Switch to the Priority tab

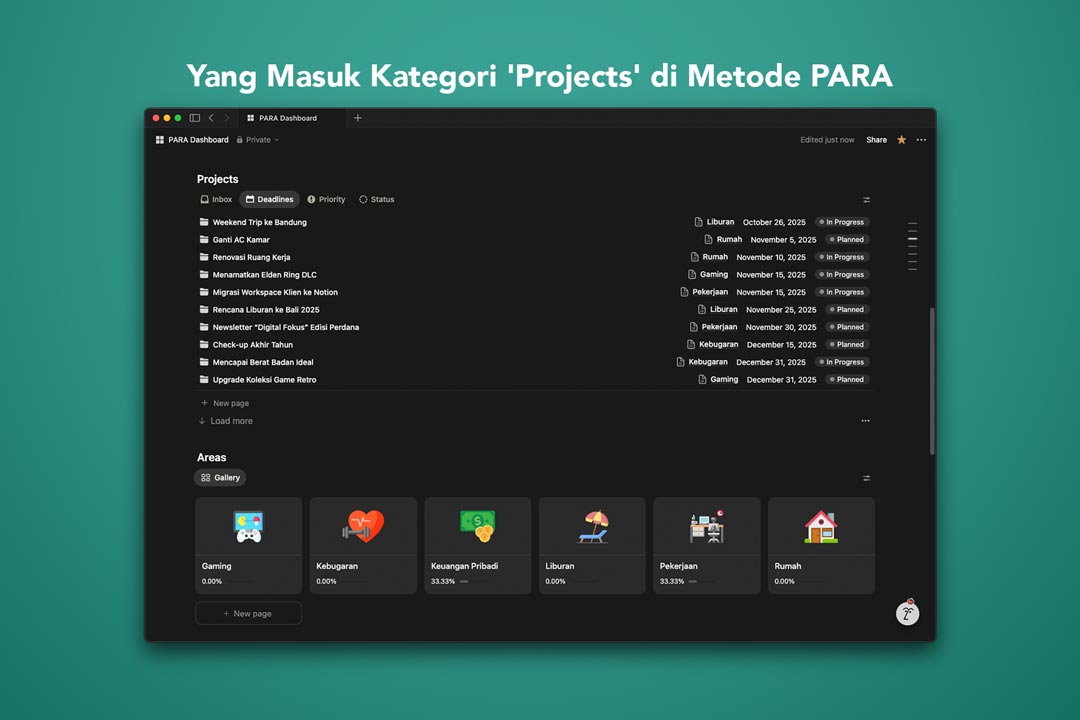(x=326, y=200)
